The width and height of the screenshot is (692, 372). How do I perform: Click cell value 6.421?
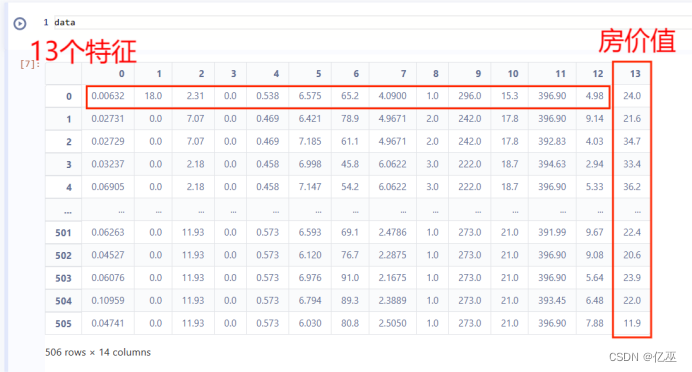tap(310, 119)
